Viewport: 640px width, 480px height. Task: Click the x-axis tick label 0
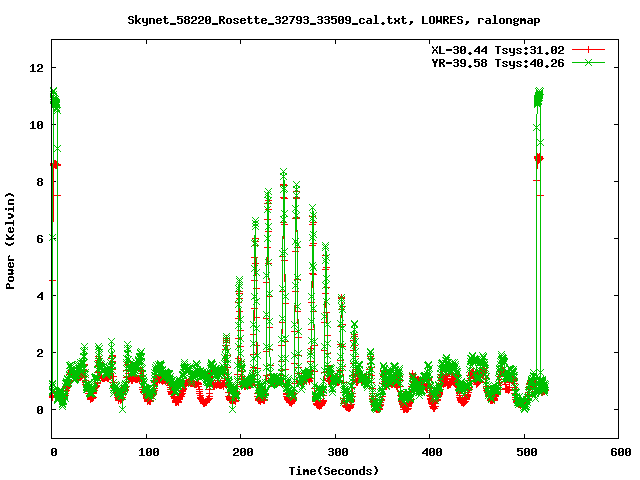53,452
